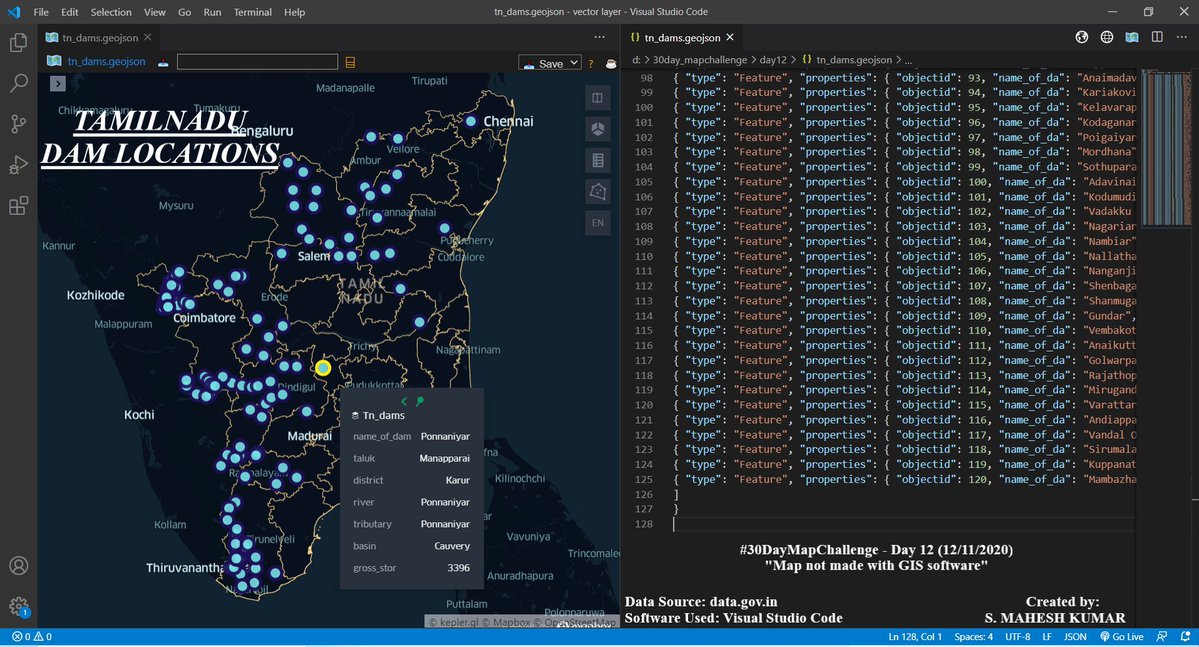Open the Extensions view
The width and height of the screenshot is (1199, 647).
[18, 206]
